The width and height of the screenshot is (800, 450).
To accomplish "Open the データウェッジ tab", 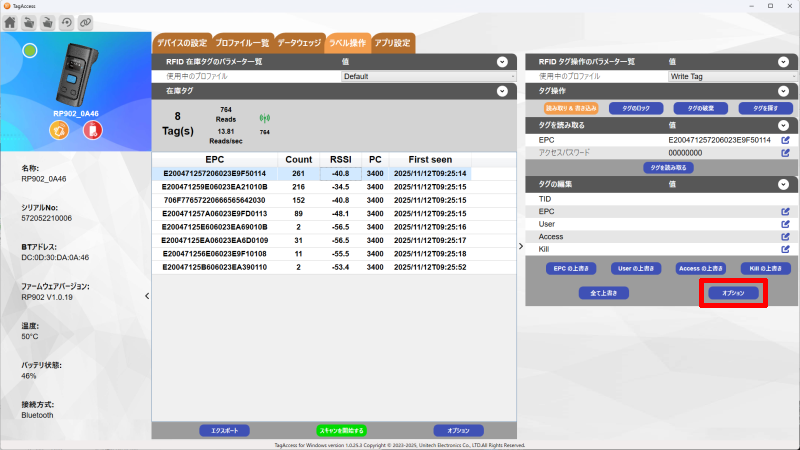I will (x=299, y=44).
